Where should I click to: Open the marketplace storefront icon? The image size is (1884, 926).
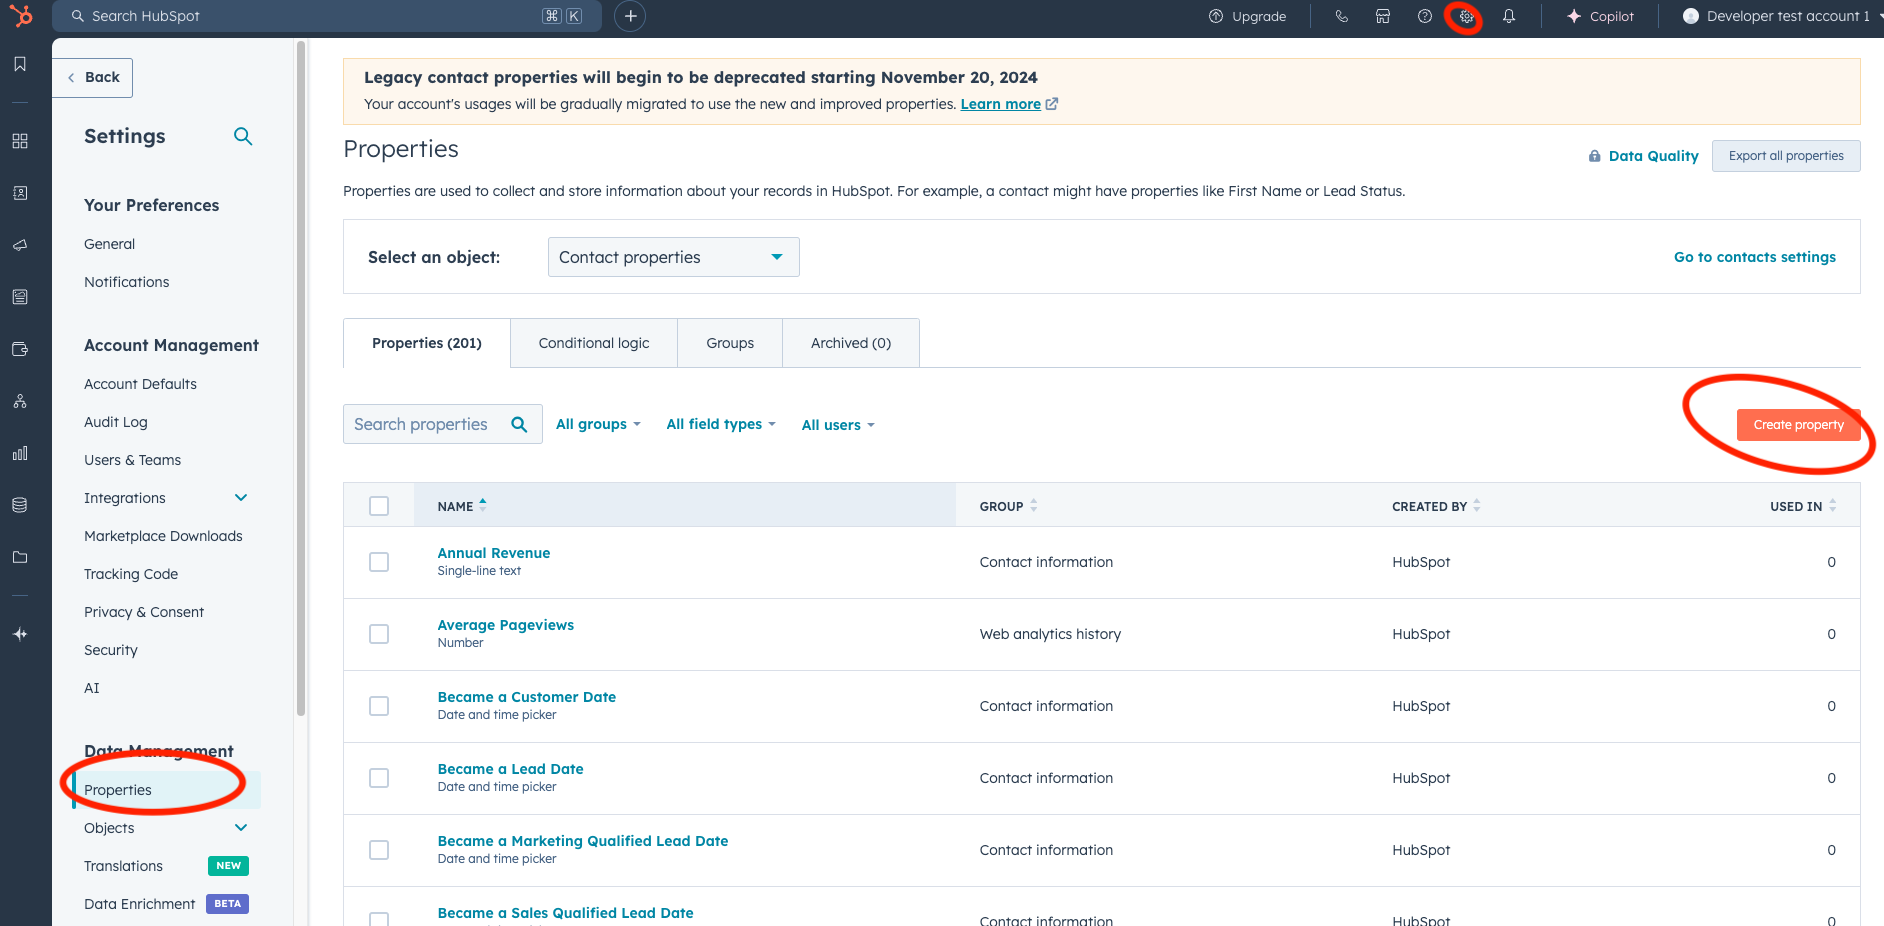1383,17
